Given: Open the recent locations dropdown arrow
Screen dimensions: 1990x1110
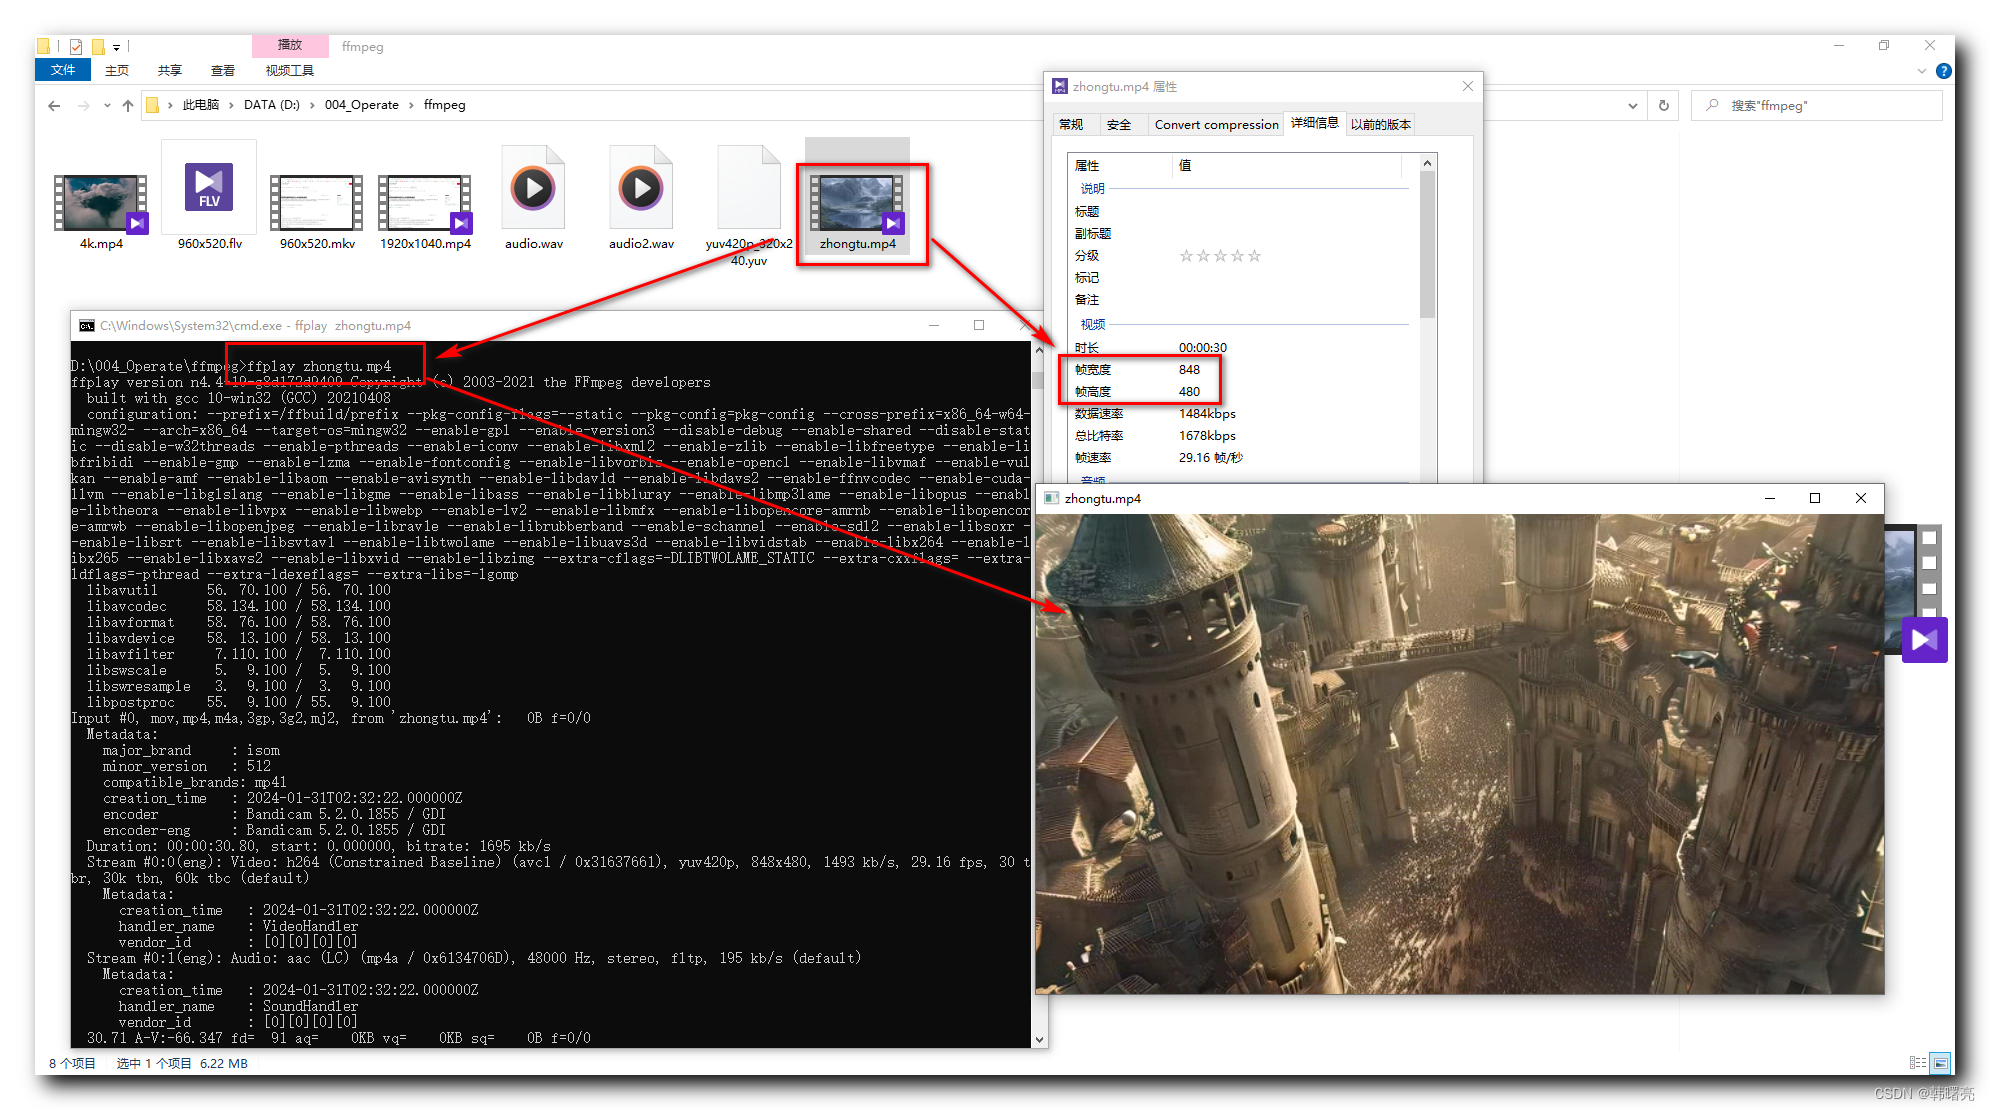Looking at the screenshot, I should [x=107, y=105].
